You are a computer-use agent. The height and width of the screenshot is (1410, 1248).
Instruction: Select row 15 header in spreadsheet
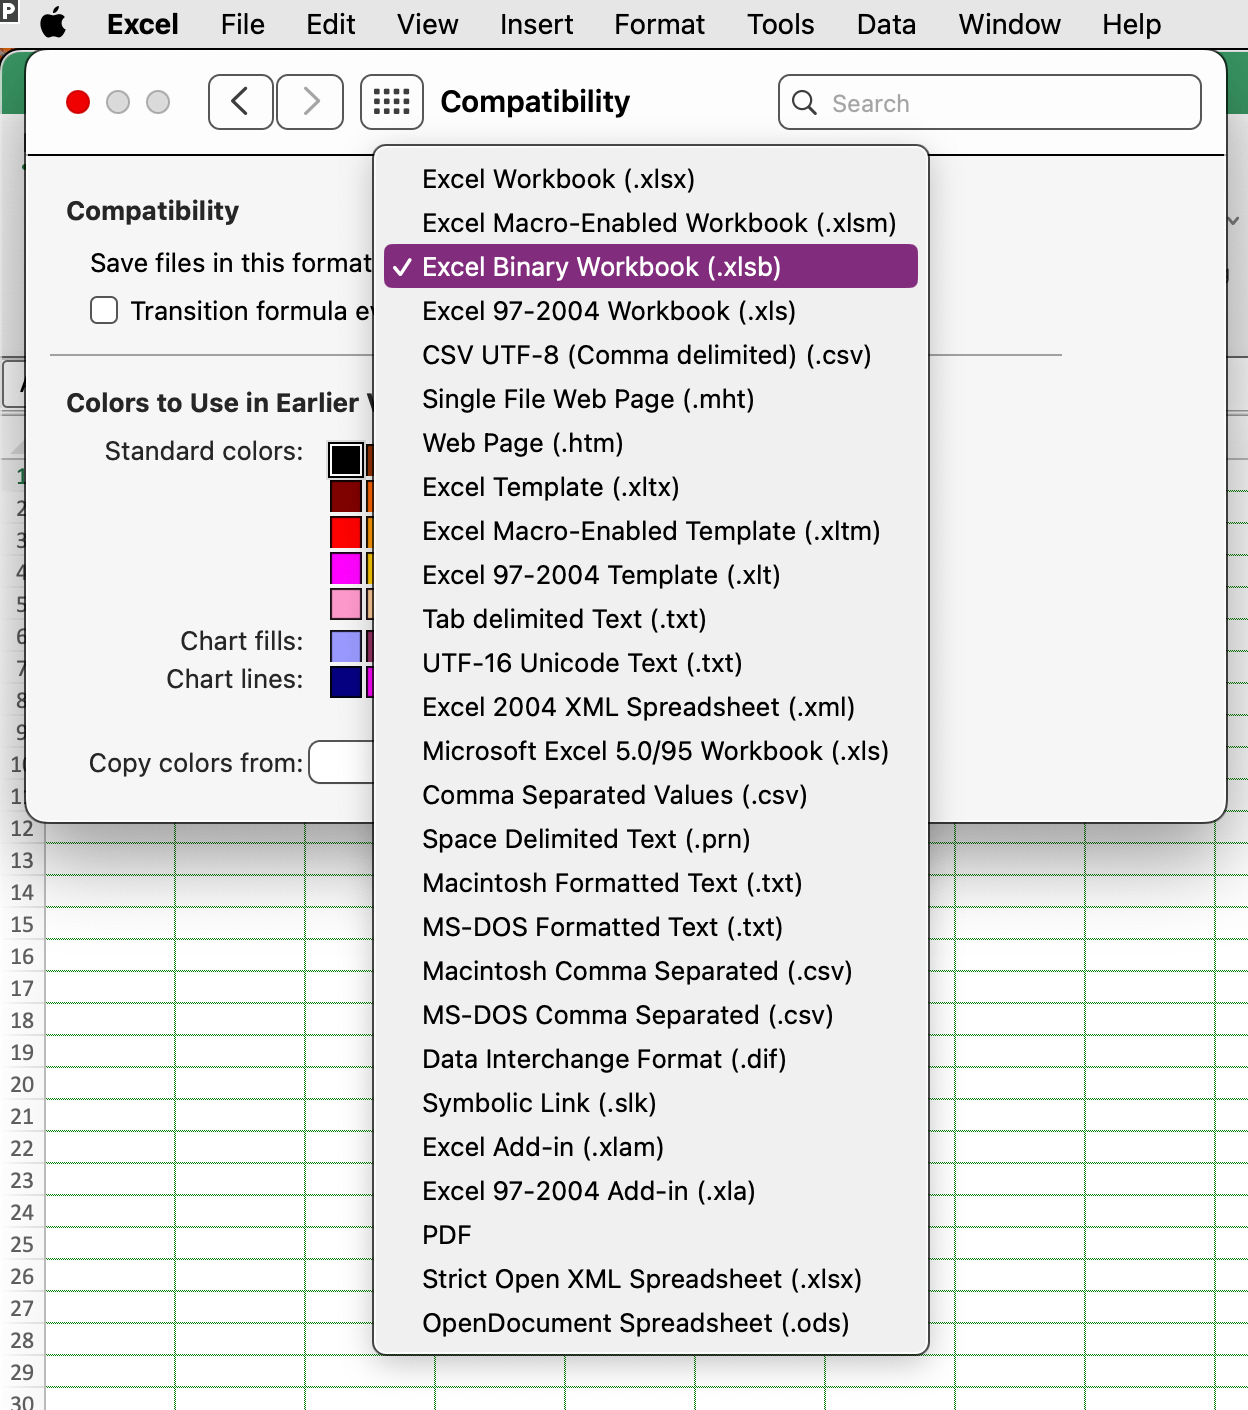coord(22,924)
